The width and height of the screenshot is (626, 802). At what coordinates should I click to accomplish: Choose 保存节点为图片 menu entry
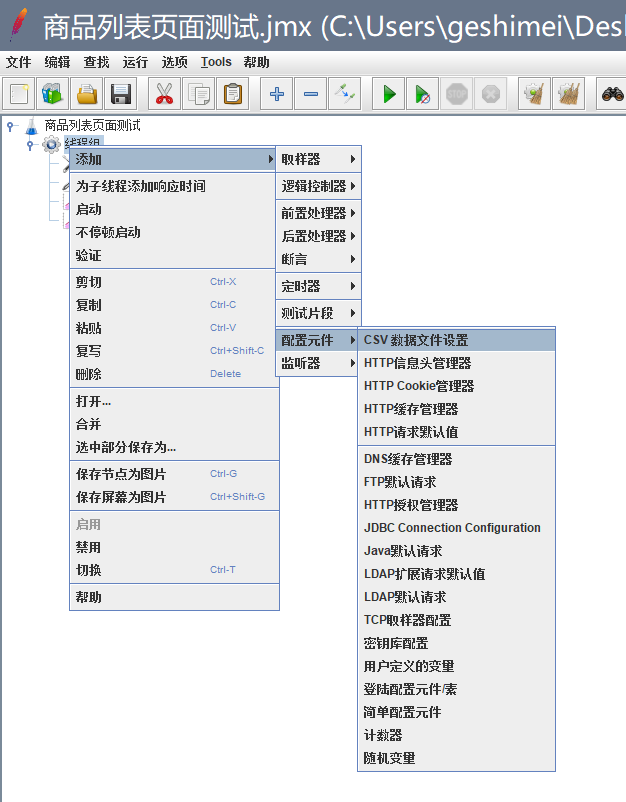pos(174,474)
